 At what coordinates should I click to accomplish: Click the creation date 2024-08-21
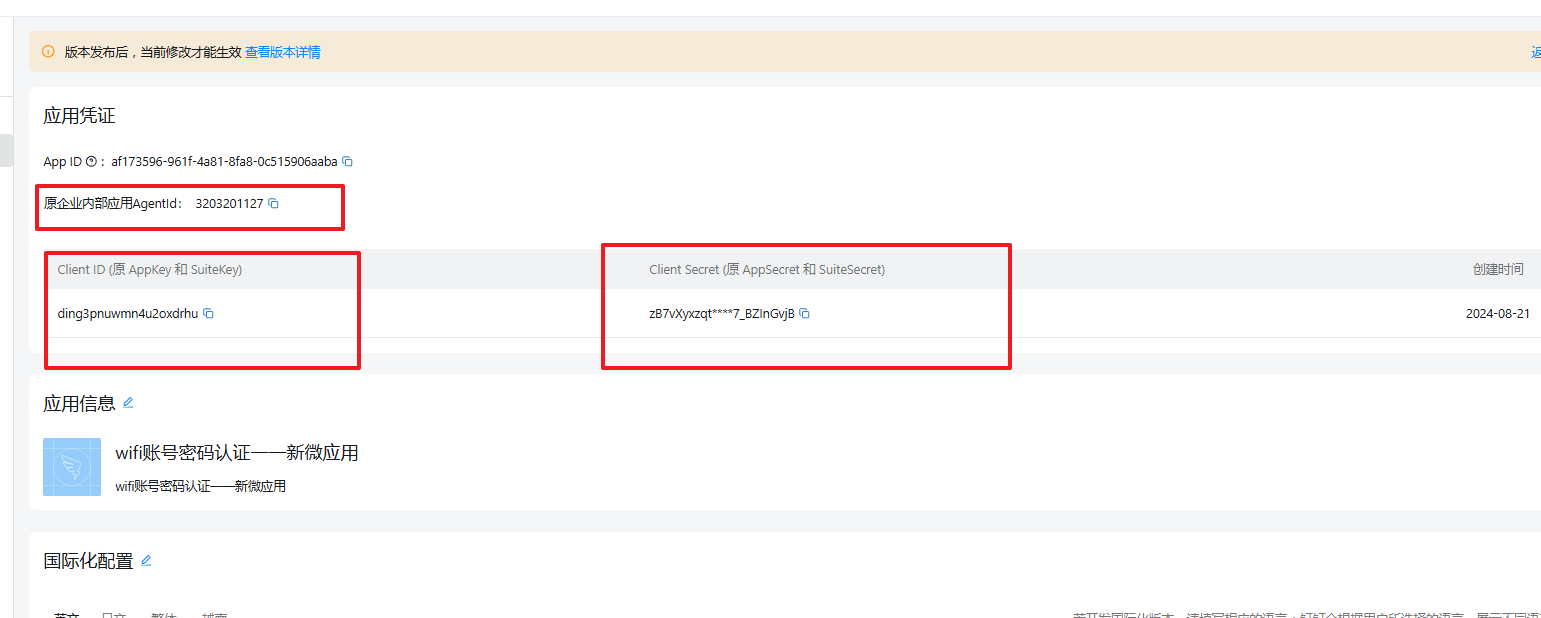tap(1497, 313)
